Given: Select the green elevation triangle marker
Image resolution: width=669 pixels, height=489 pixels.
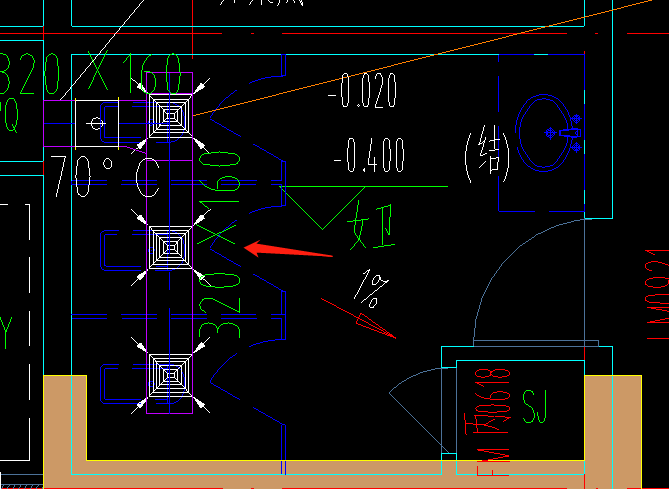Looking at the screenshot, I should (x=323, y=208).
